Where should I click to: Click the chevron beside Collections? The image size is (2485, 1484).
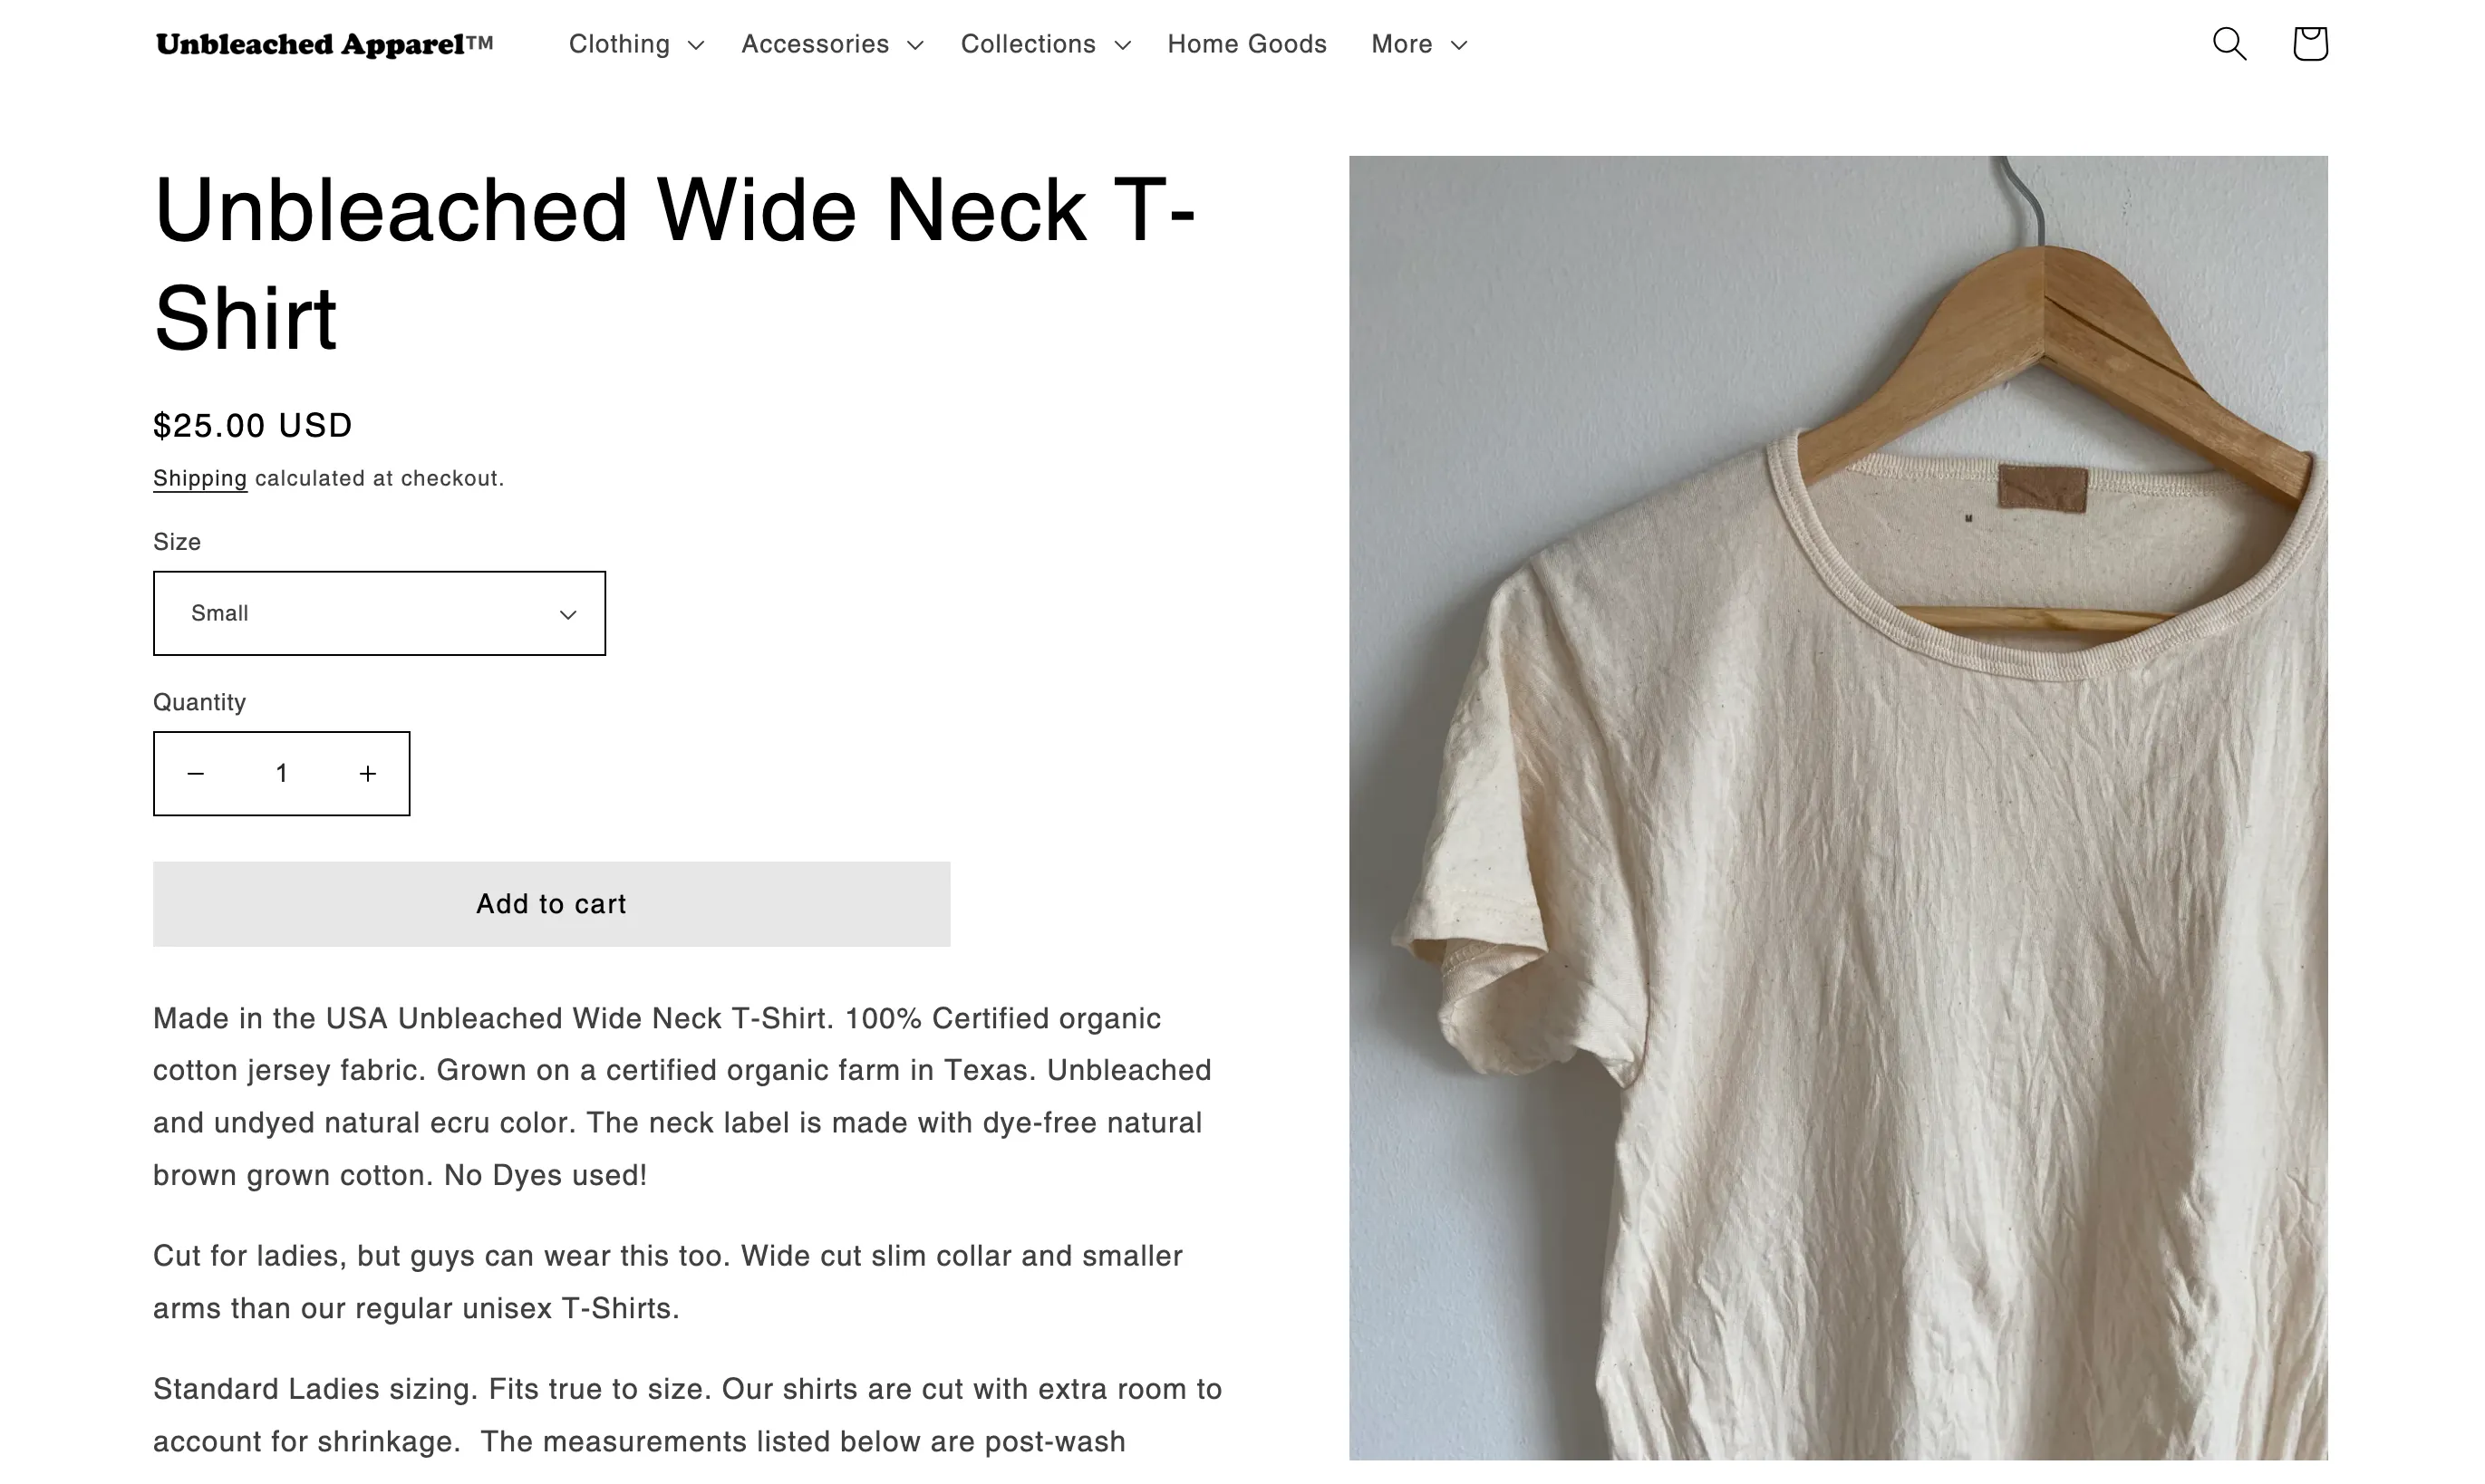tap(1122, 45)
